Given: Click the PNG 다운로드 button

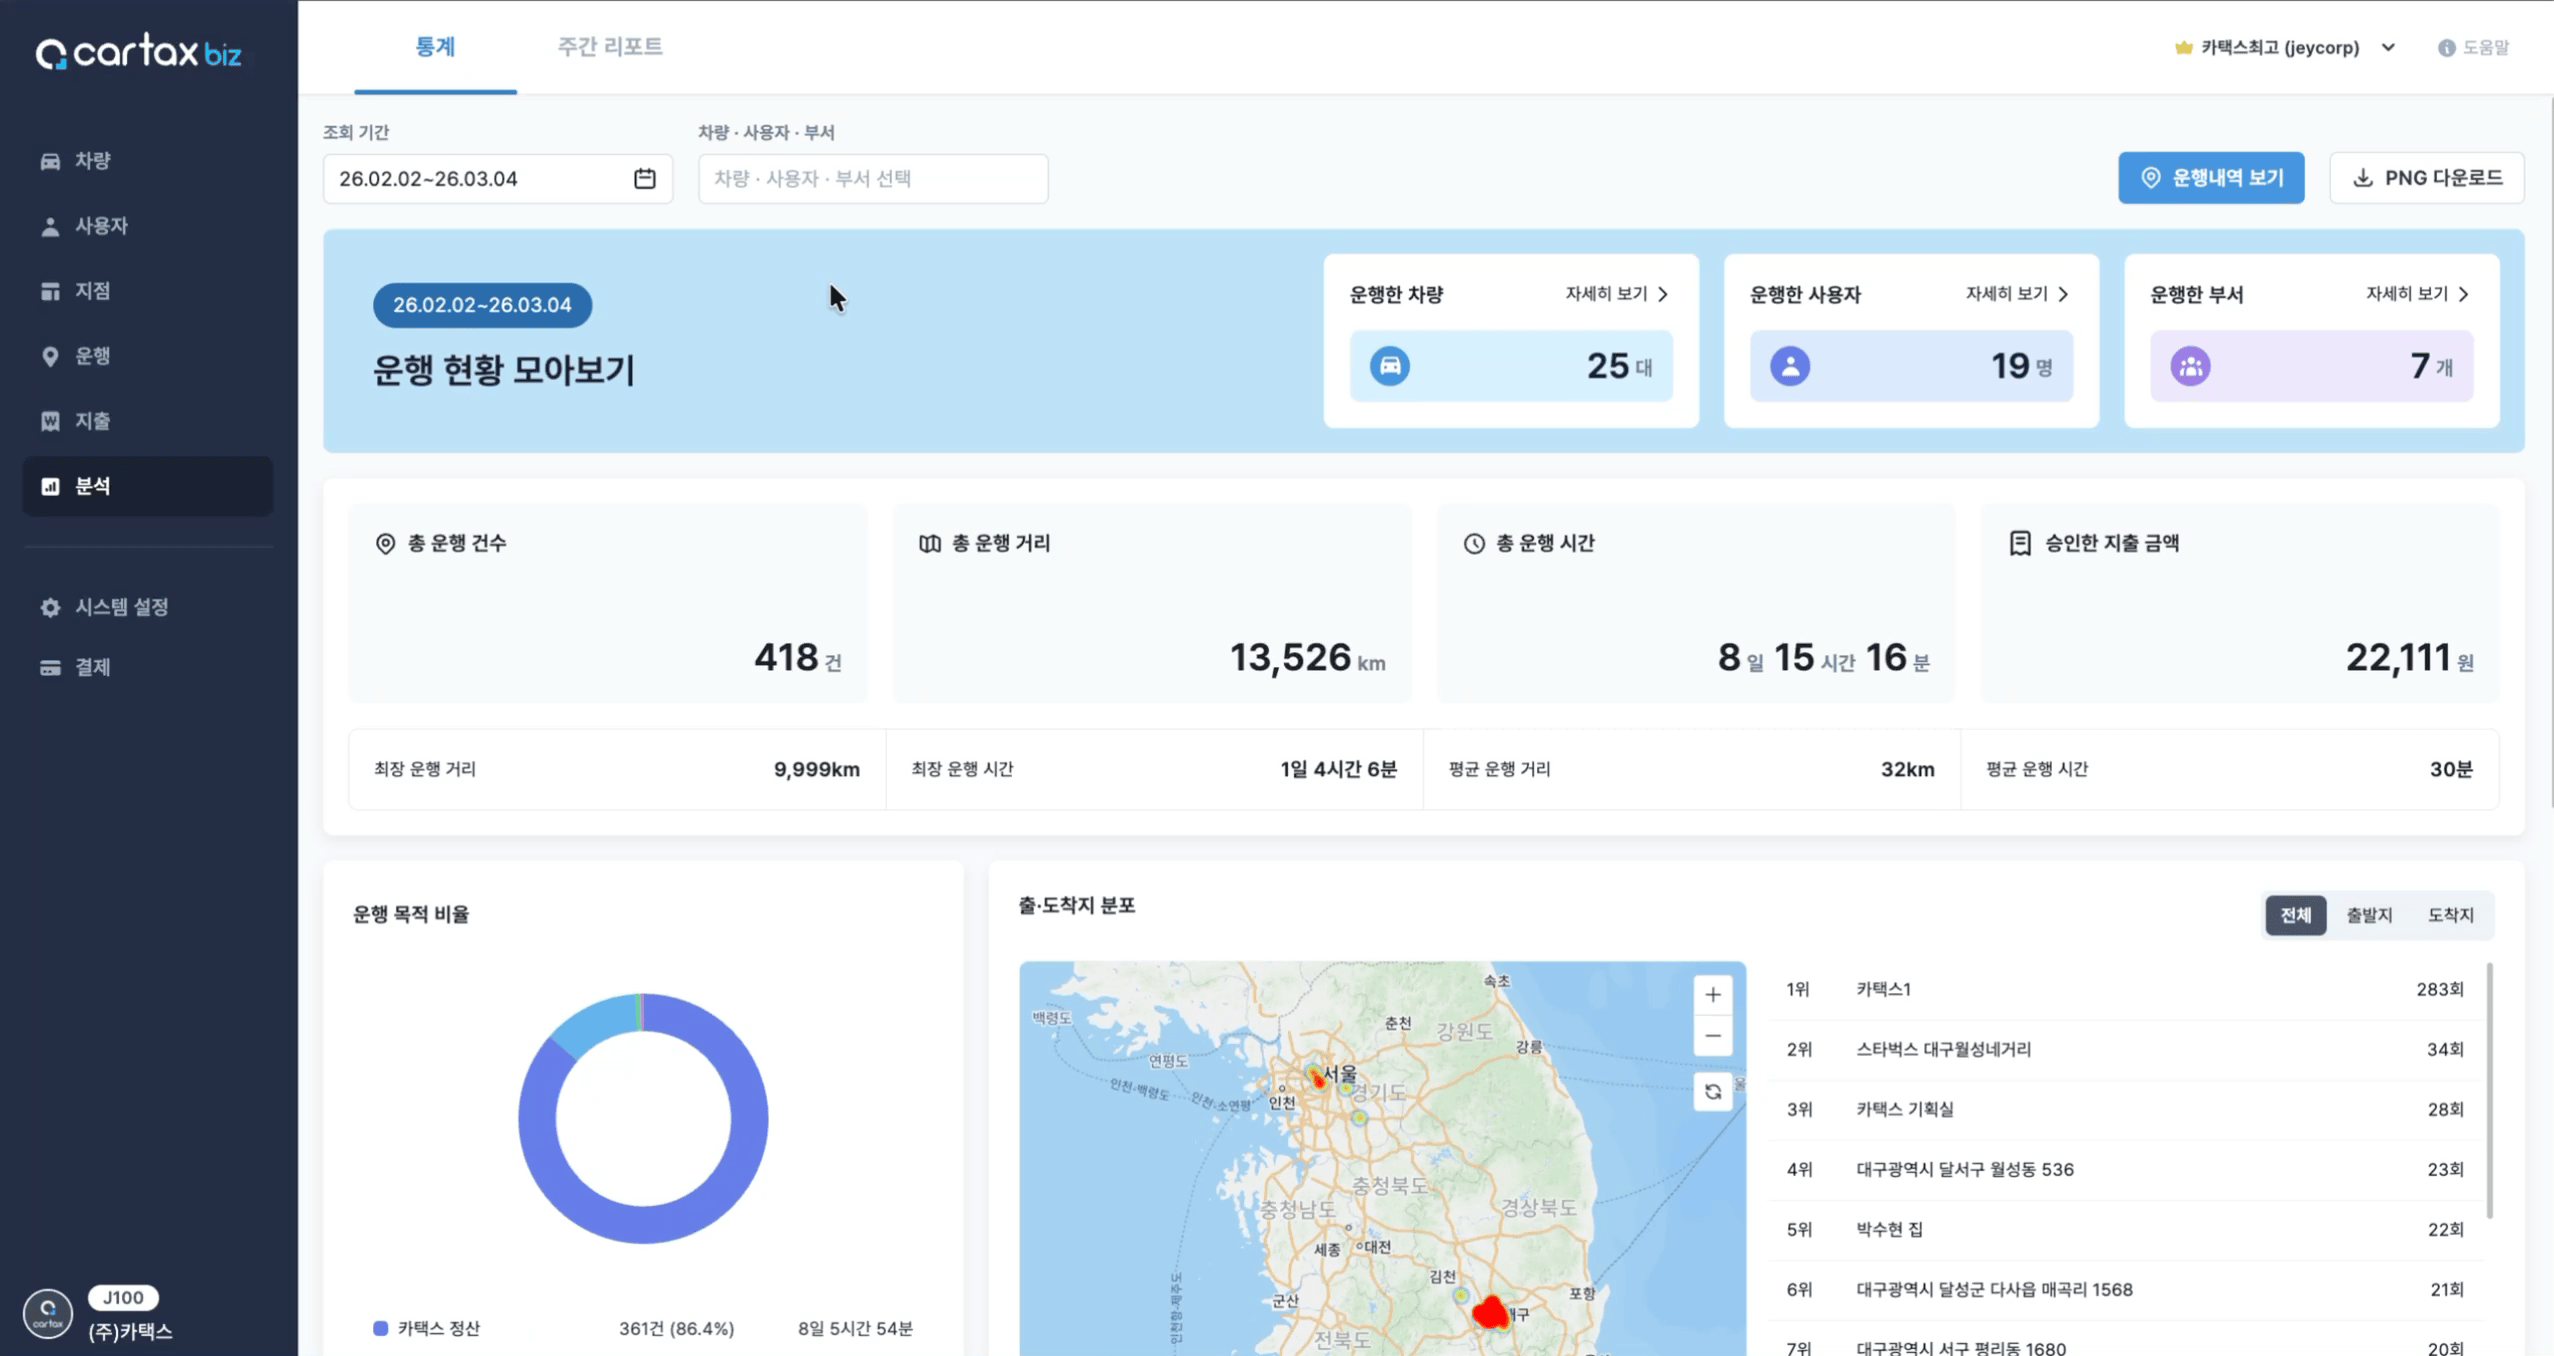Looking at the screenshot, I should tap(2426, 178).
